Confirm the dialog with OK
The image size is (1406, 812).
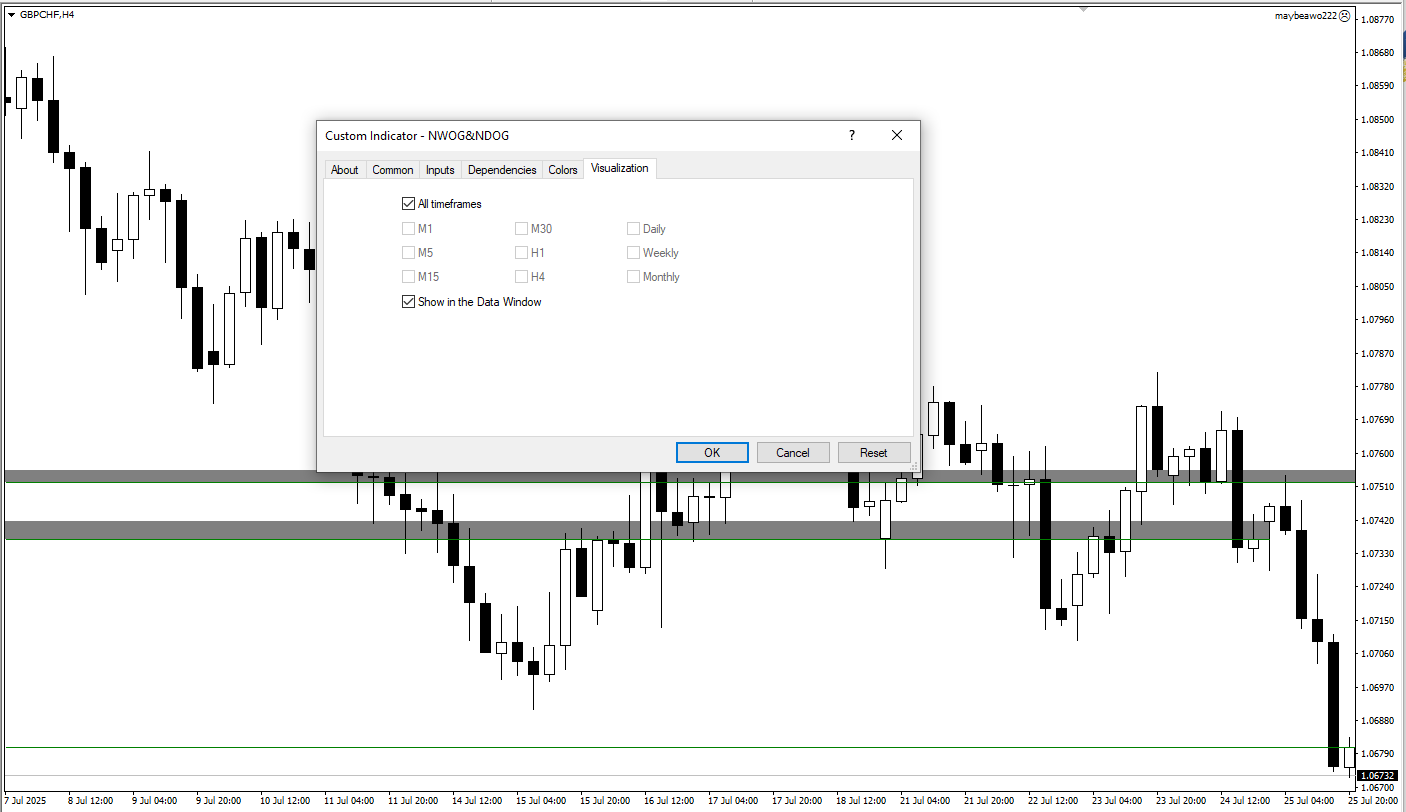tap(712, 453)
